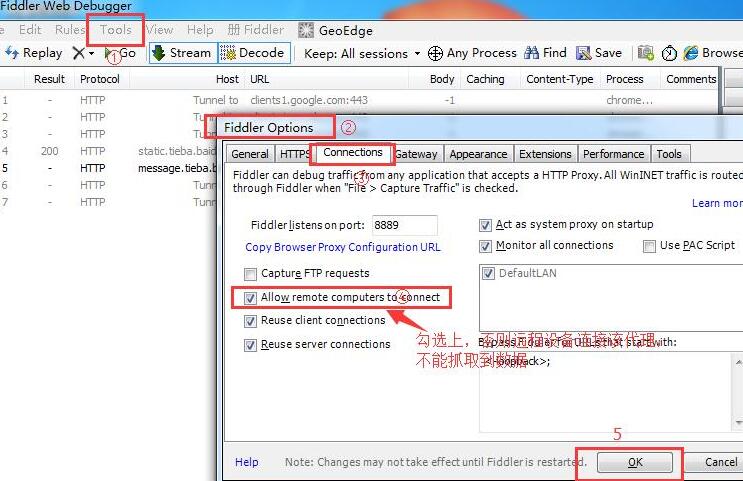Image resolution: width=743 pixels, height=481 pixels.
Task: Click the Find binoculars icon
Action: click(532, 53)
